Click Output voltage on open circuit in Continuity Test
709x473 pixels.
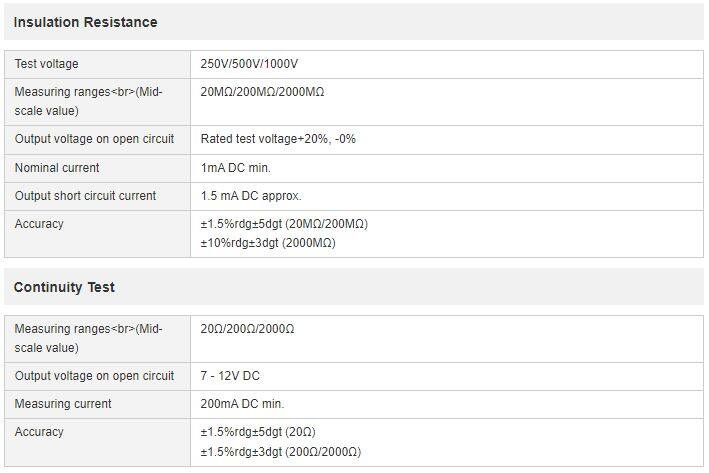(x=94, y=376)
